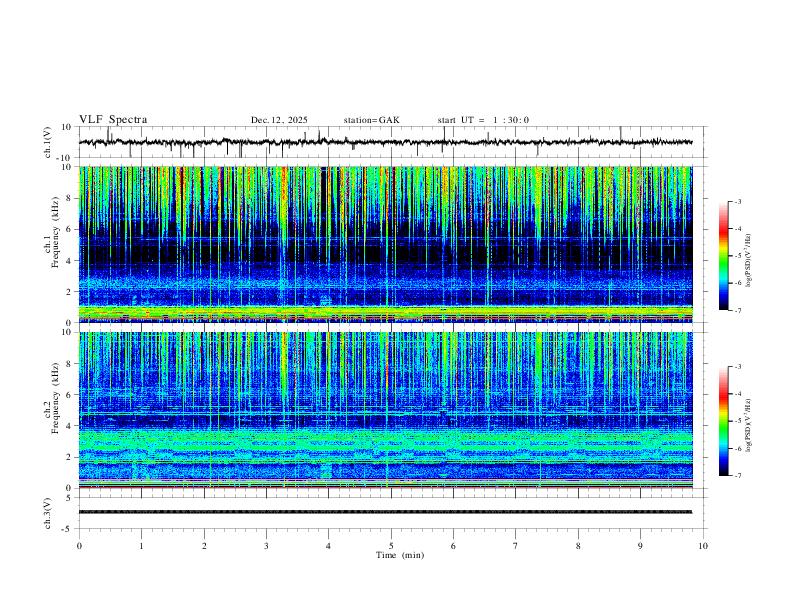Click the ch.1 'Frequency (kHz)' axis label

56,231
